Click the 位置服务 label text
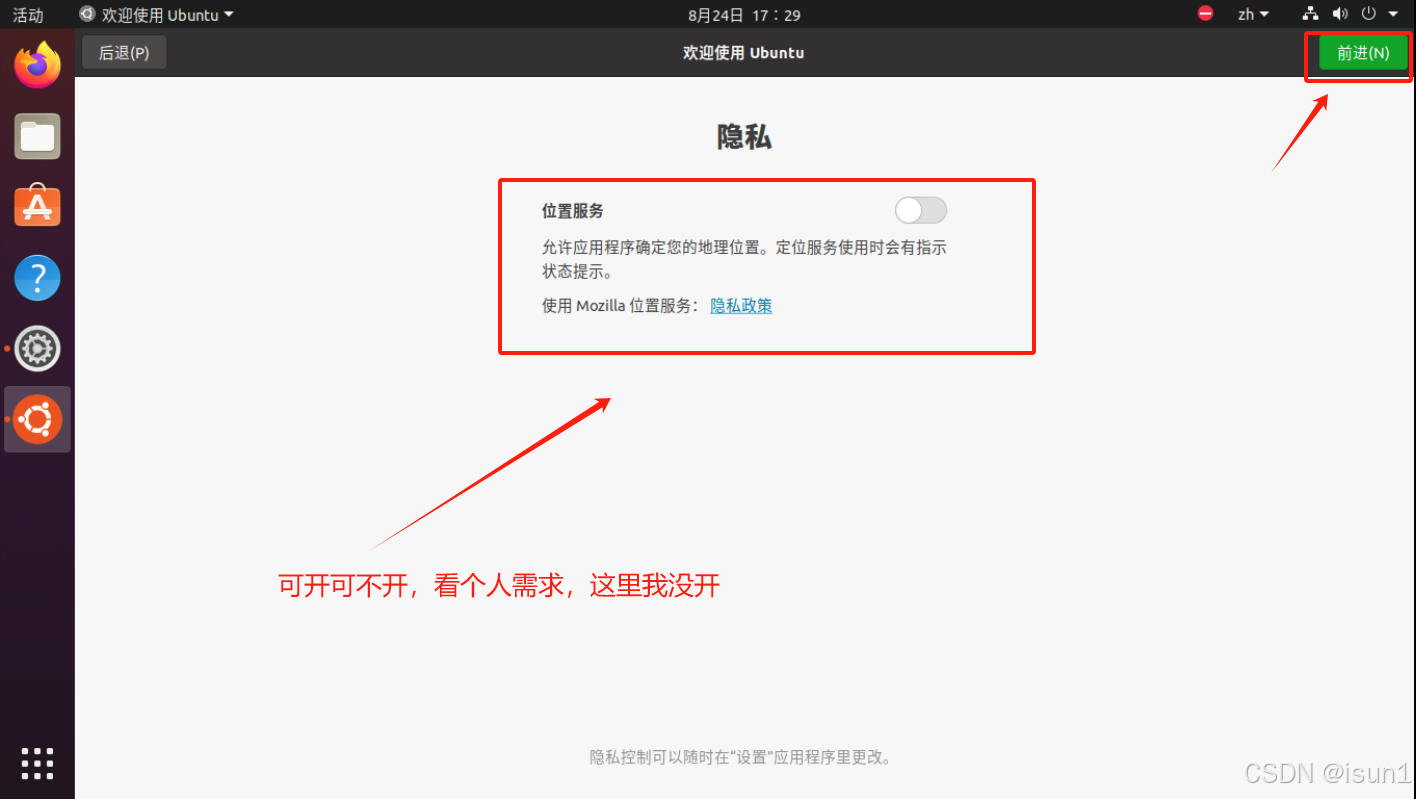The height and width of the screenshot is (799, 1416). 573,211
